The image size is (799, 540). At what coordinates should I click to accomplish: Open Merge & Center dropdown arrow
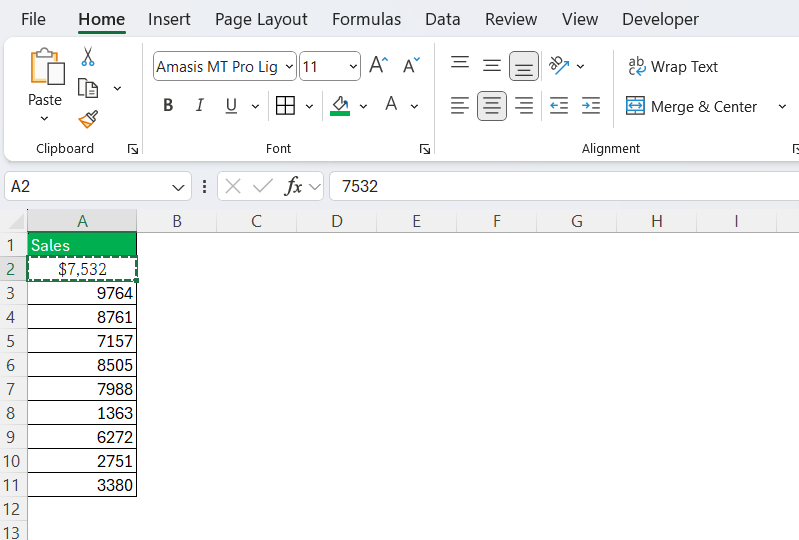click(782, 106)
